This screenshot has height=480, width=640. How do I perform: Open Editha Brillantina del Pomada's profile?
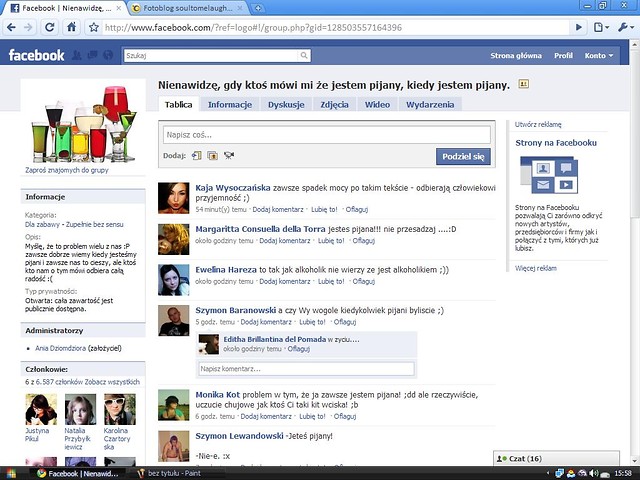(x=274, y=339)
